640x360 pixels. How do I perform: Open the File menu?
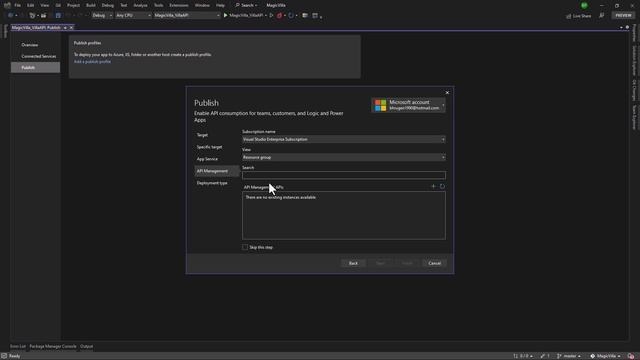18,5
